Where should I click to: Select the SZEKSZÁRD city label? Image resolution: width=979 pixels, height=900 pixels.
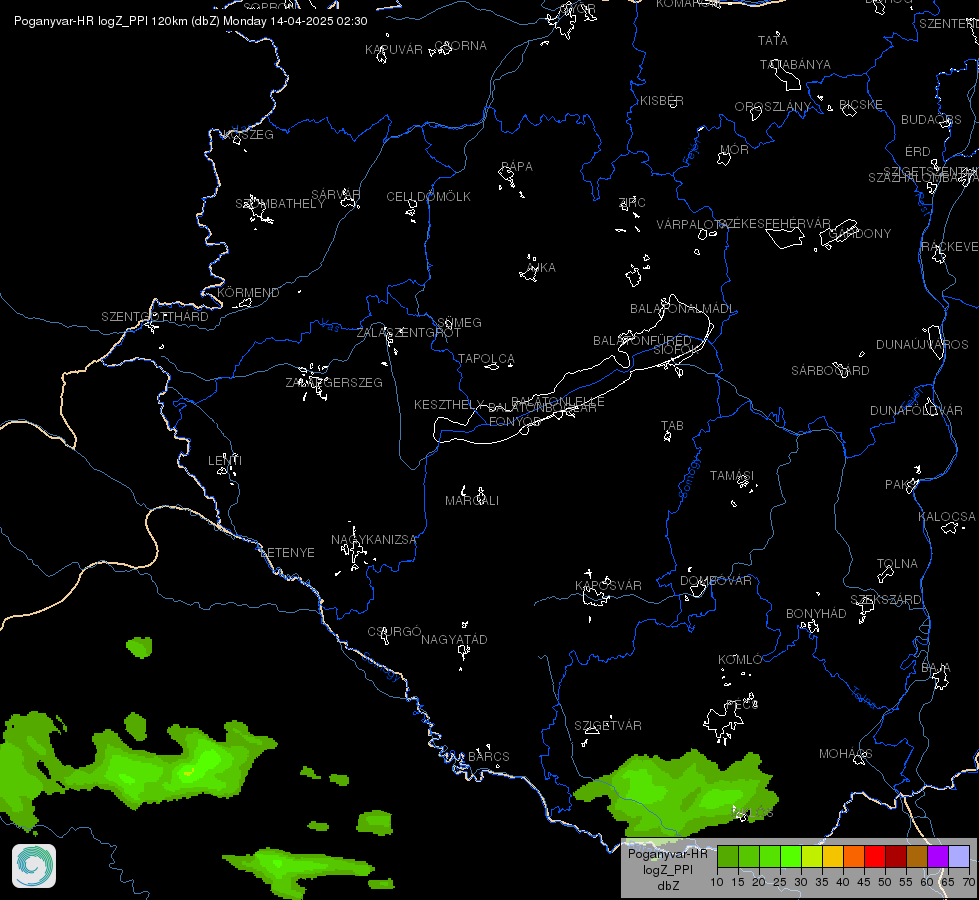click(885, 600)
